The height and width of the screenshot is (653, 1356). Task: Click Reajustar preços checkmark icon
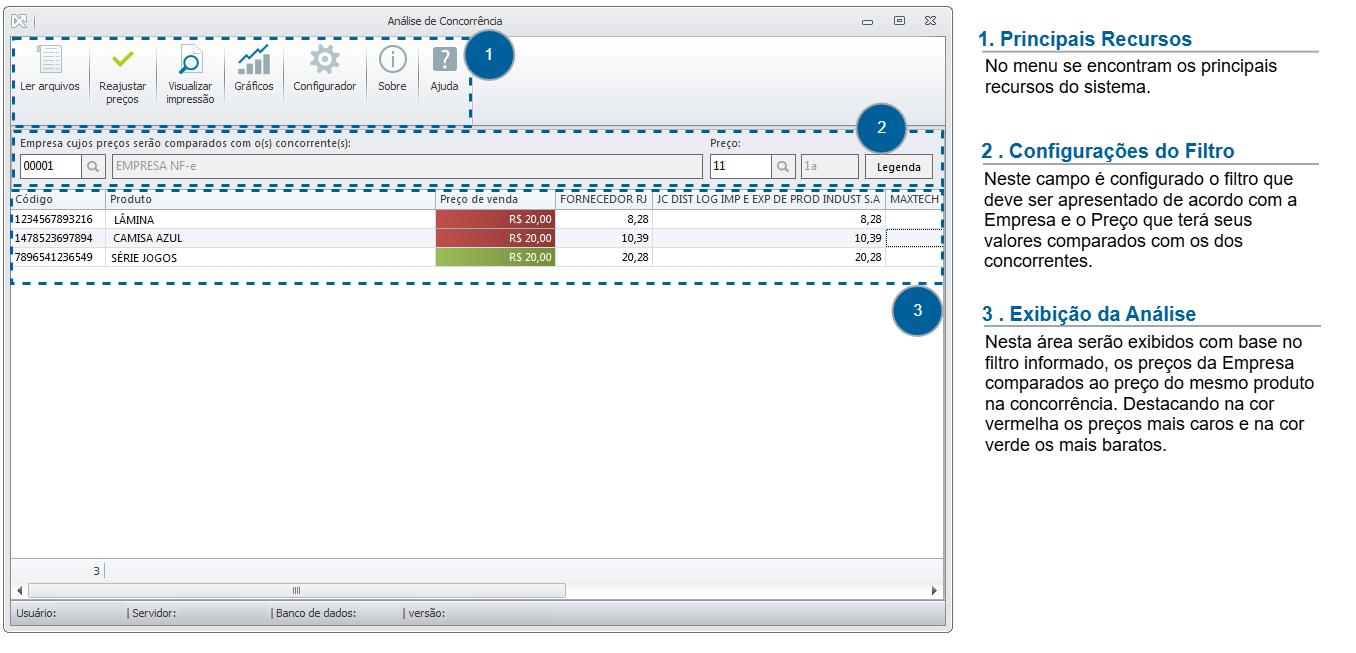123,60
